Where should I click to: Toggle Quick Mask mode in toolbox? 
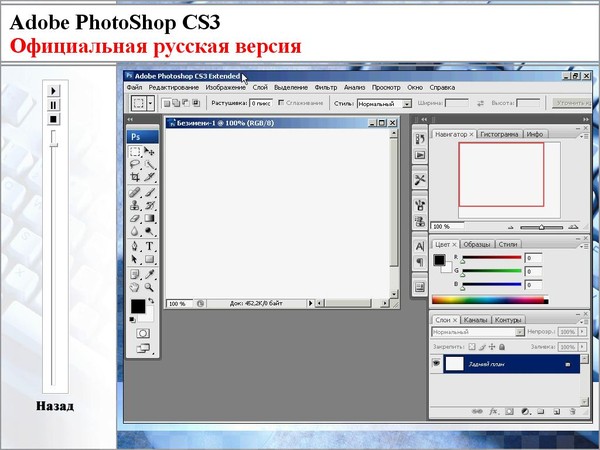[143, 333]
